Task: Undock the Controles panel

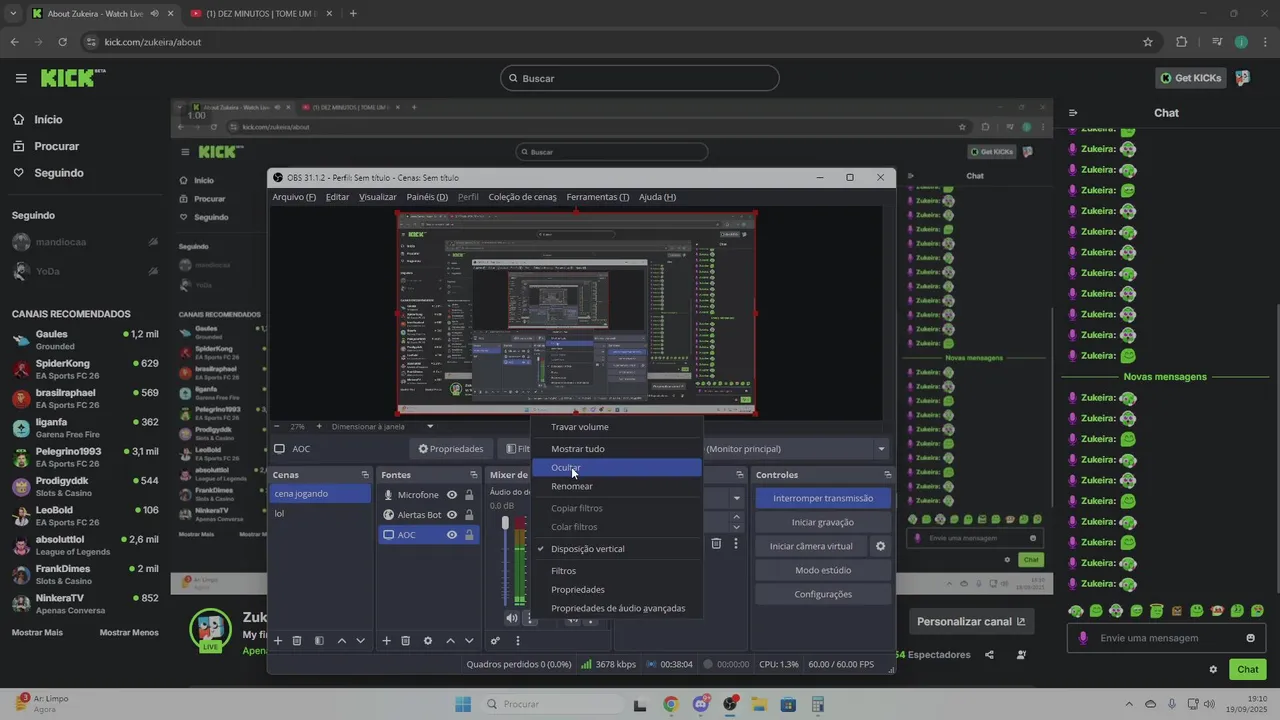Action: click(x=887, y=475)
